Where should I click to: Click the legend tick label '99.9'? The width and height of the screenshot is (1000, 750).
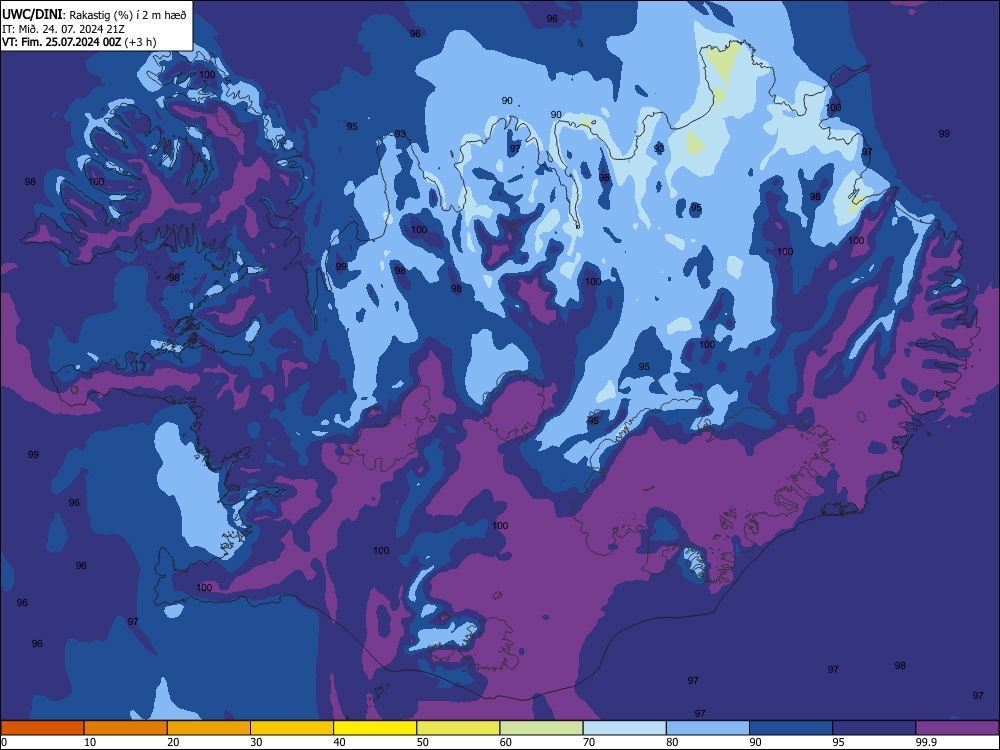click(x=925, y=742)
